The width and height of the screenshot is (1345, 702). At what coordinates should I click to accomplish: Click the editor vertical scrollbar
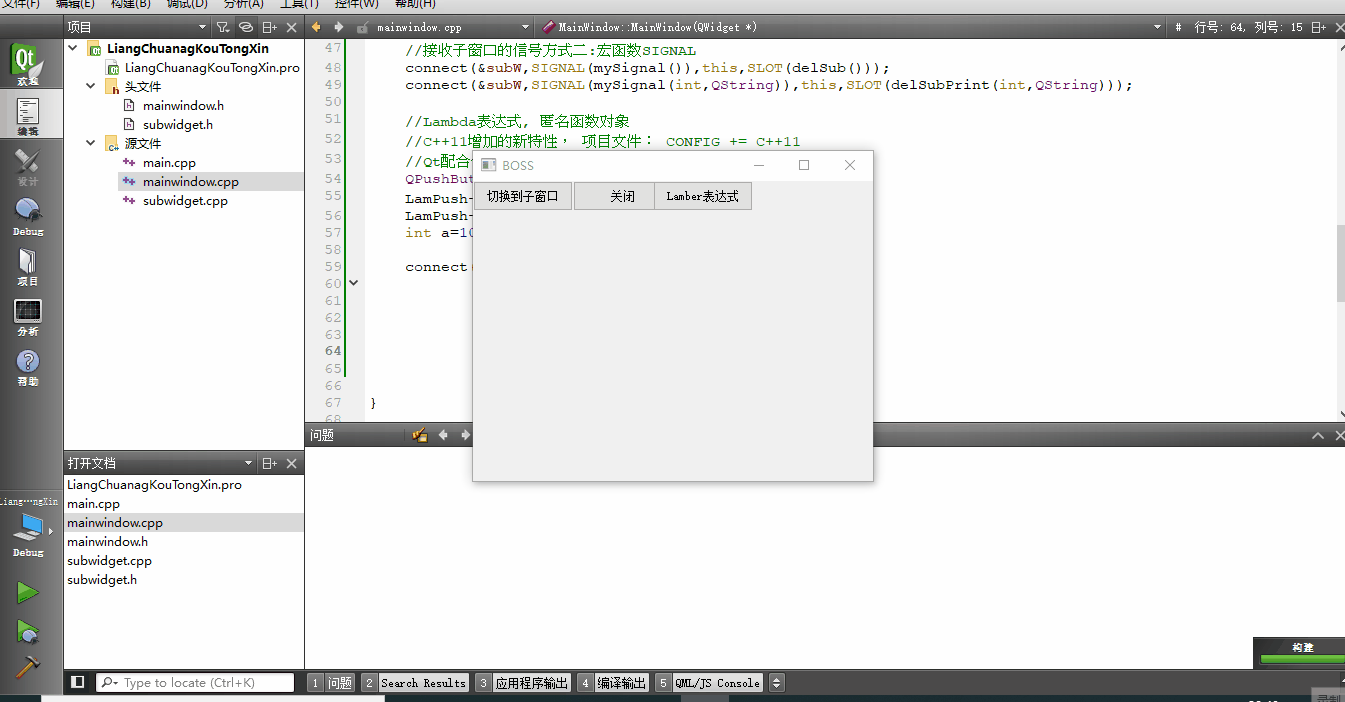[1340, 264]
